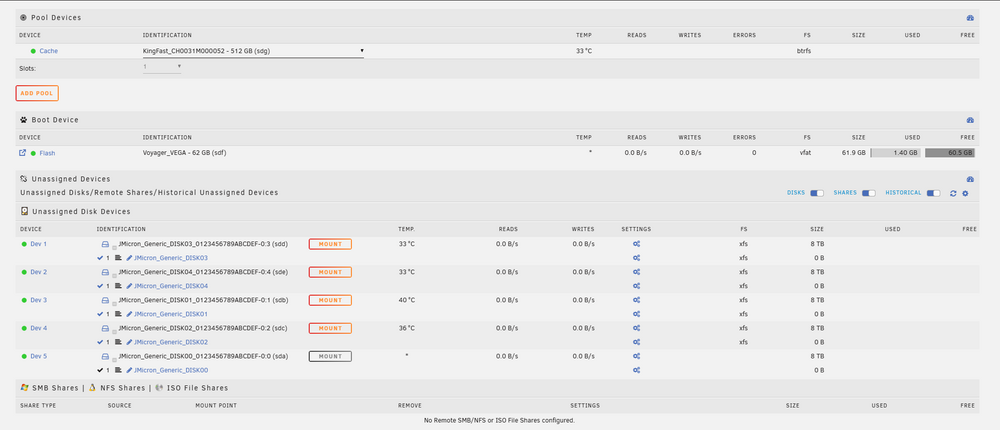
Task: Open settings gear for JMicron_Generic_DISK02 partition
Action: pyautogui.click(x=636, y=342)
